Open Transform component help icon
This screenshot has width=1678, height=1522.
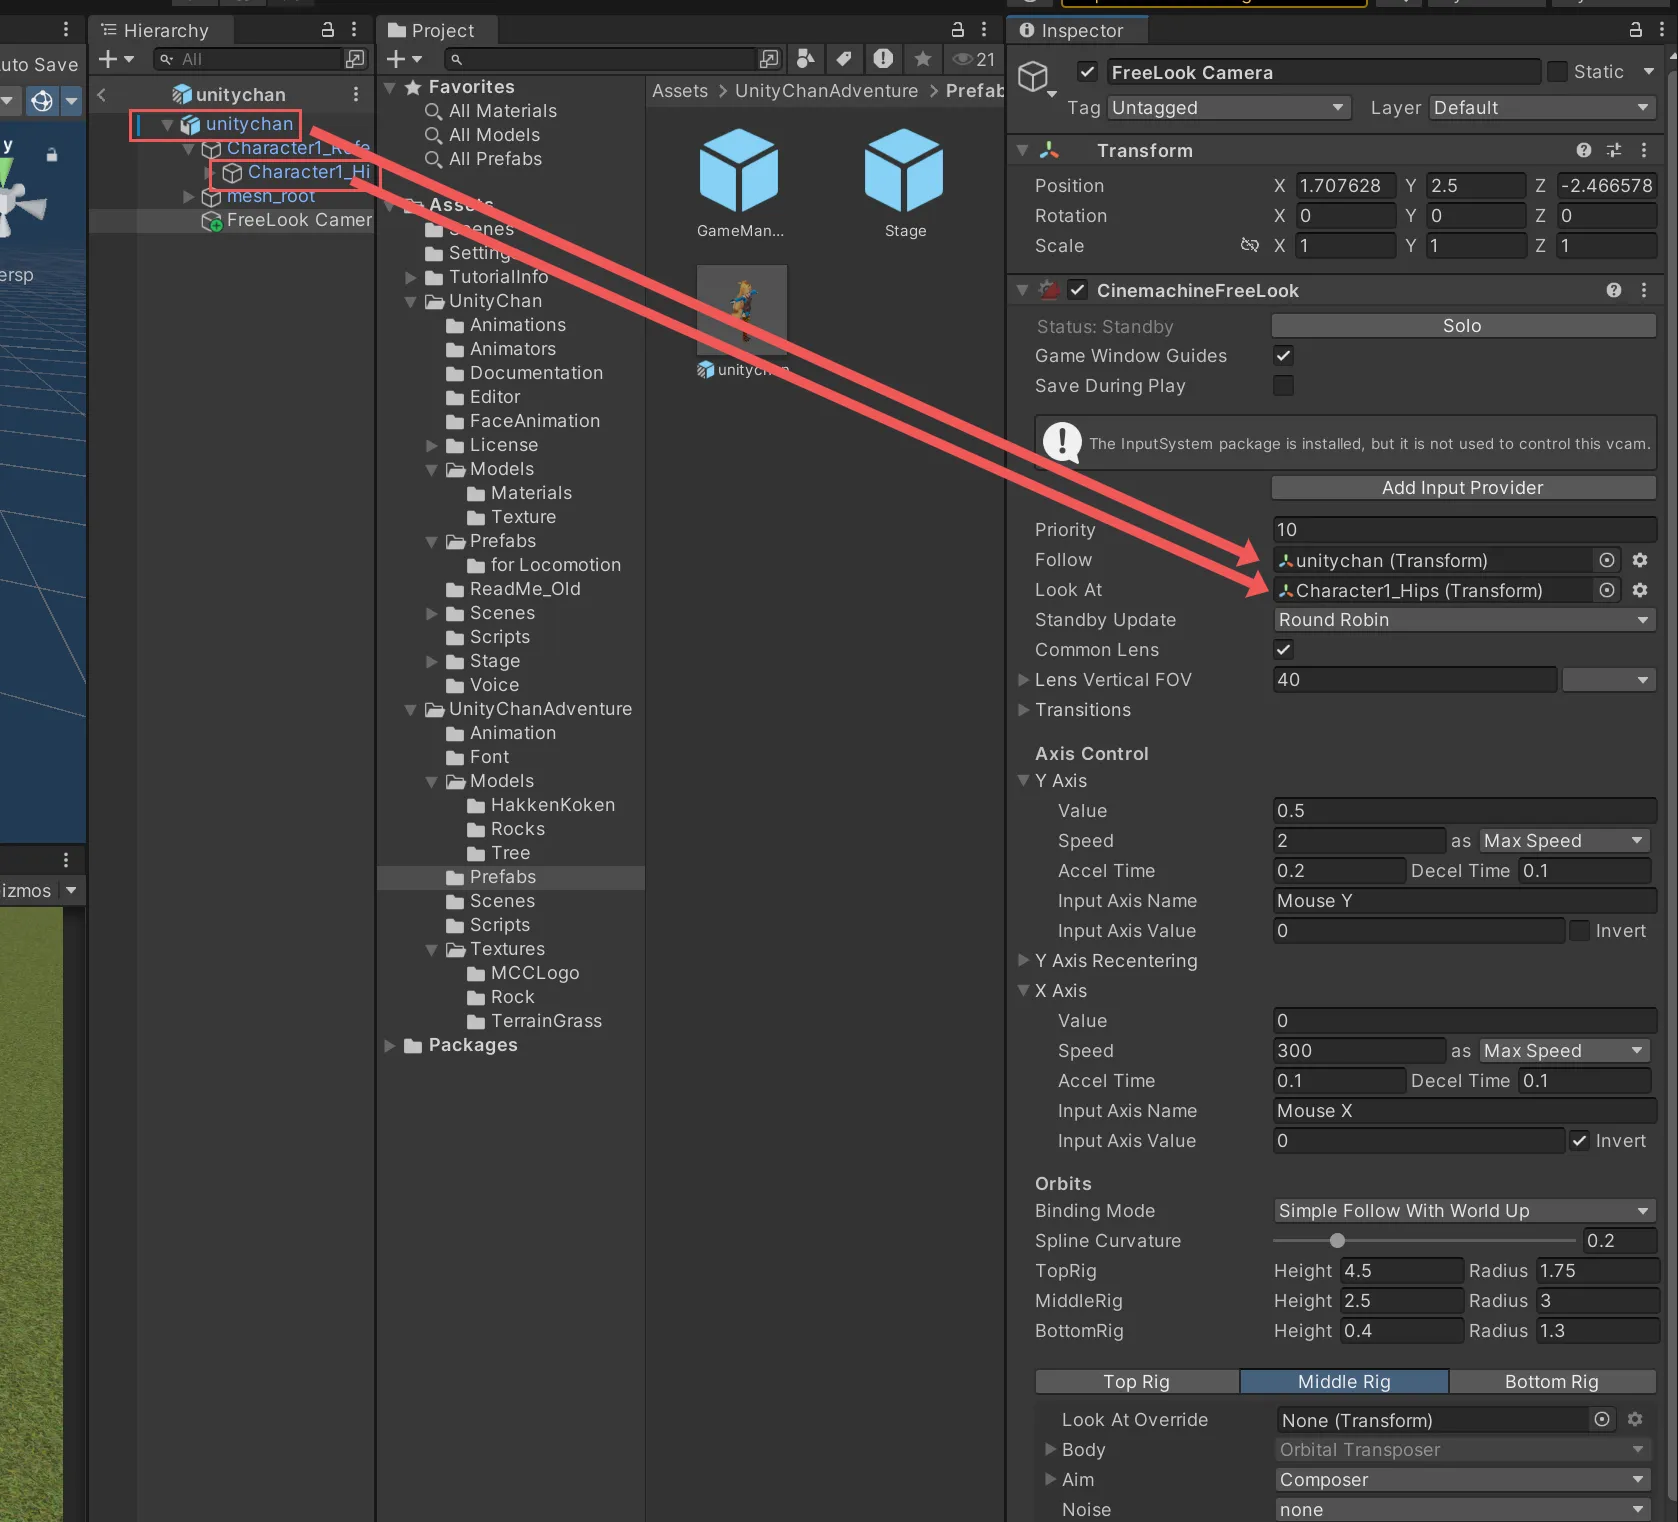pos(1584,150)
